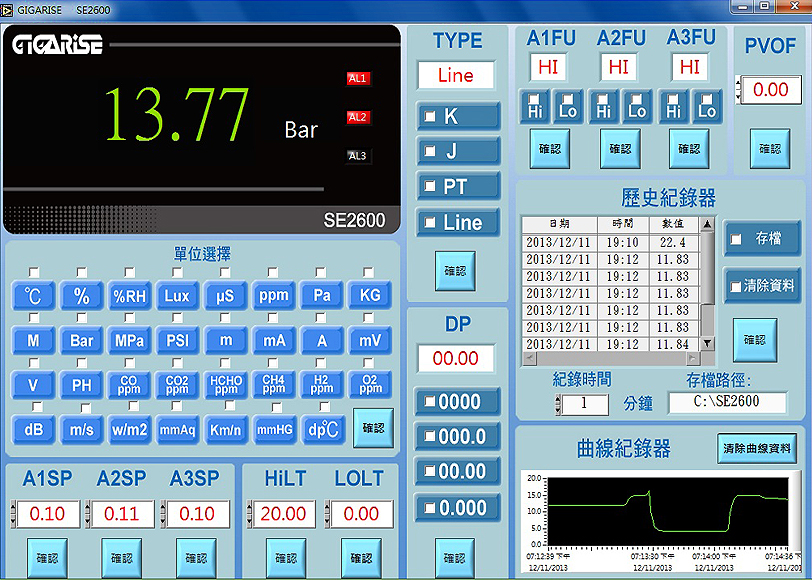Click the A2SP value stepper arrows
This screenshot has height=580, width=812.
coord(88,514)
